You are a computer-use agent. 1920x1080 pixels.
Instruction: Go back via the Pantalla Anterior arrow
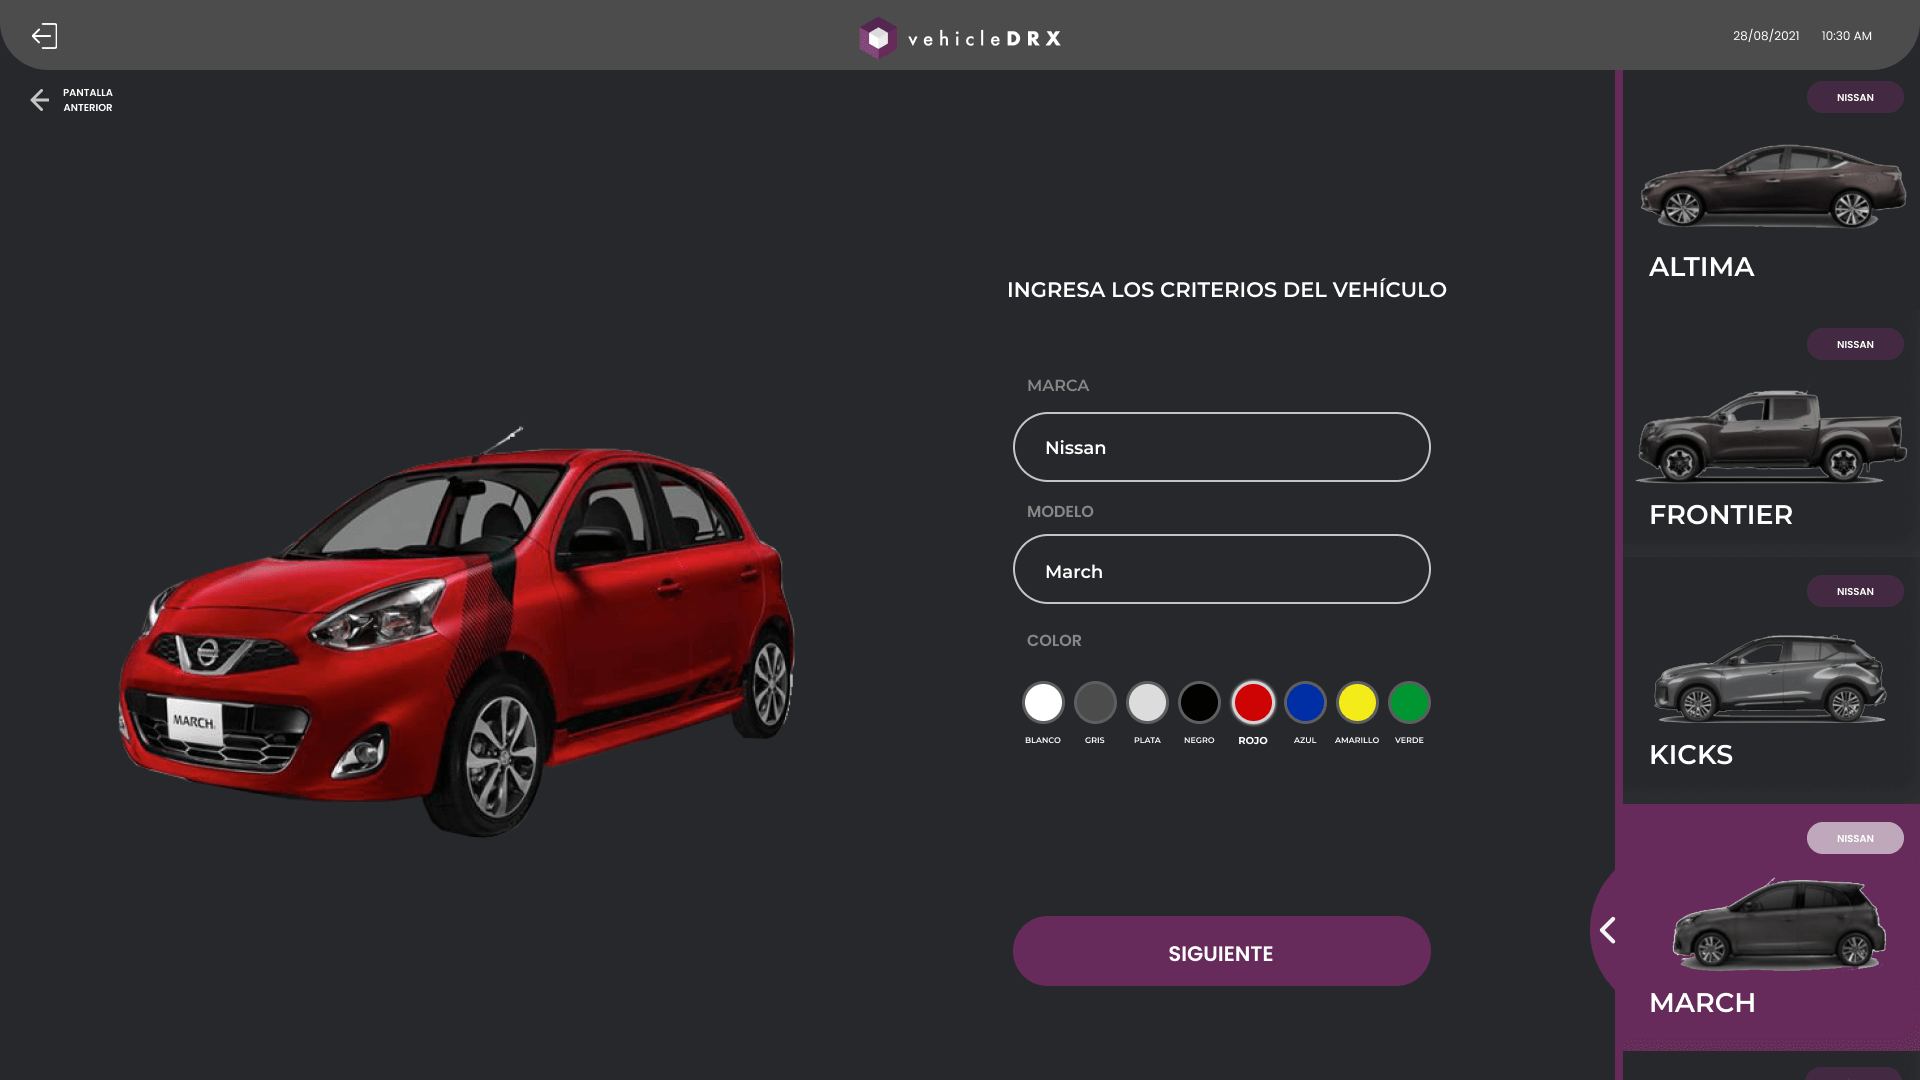click(39, 100)
